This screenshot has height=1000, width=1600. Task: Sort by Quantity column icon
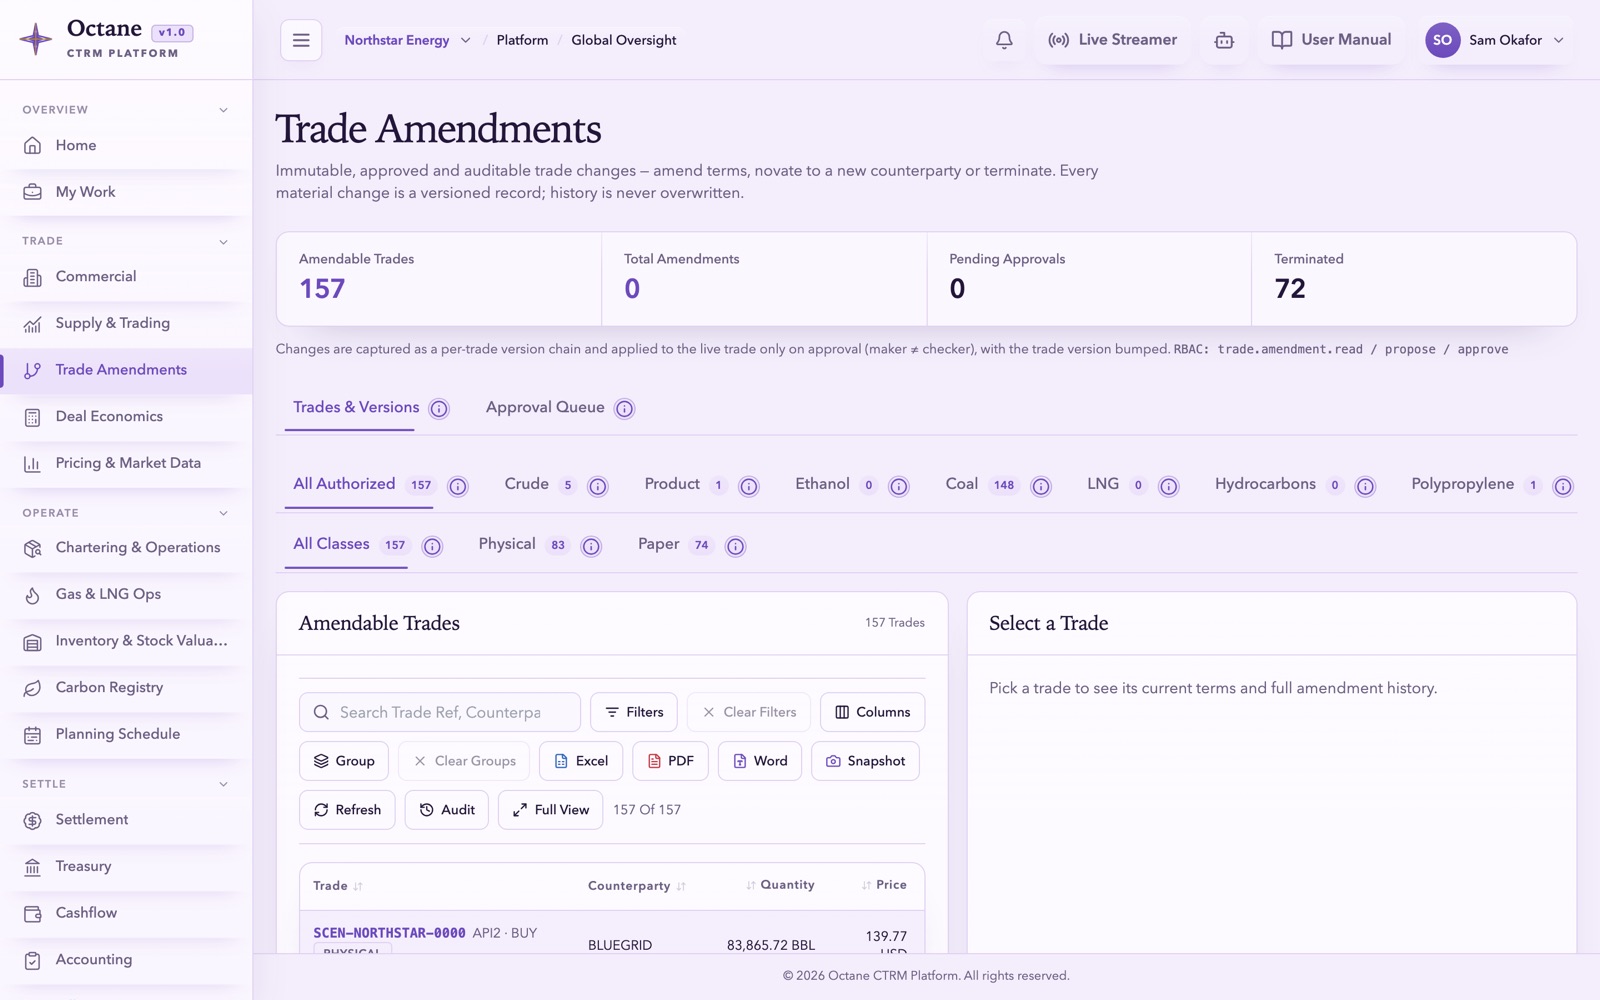751,886
